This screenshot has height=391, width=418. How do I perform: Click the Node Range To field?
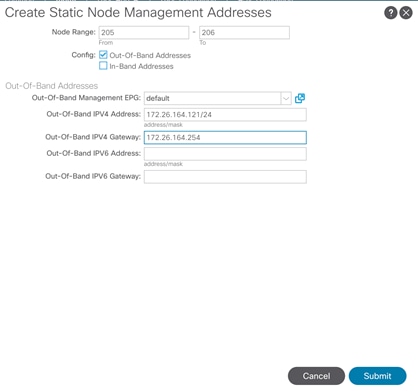(x=244, y=33)
